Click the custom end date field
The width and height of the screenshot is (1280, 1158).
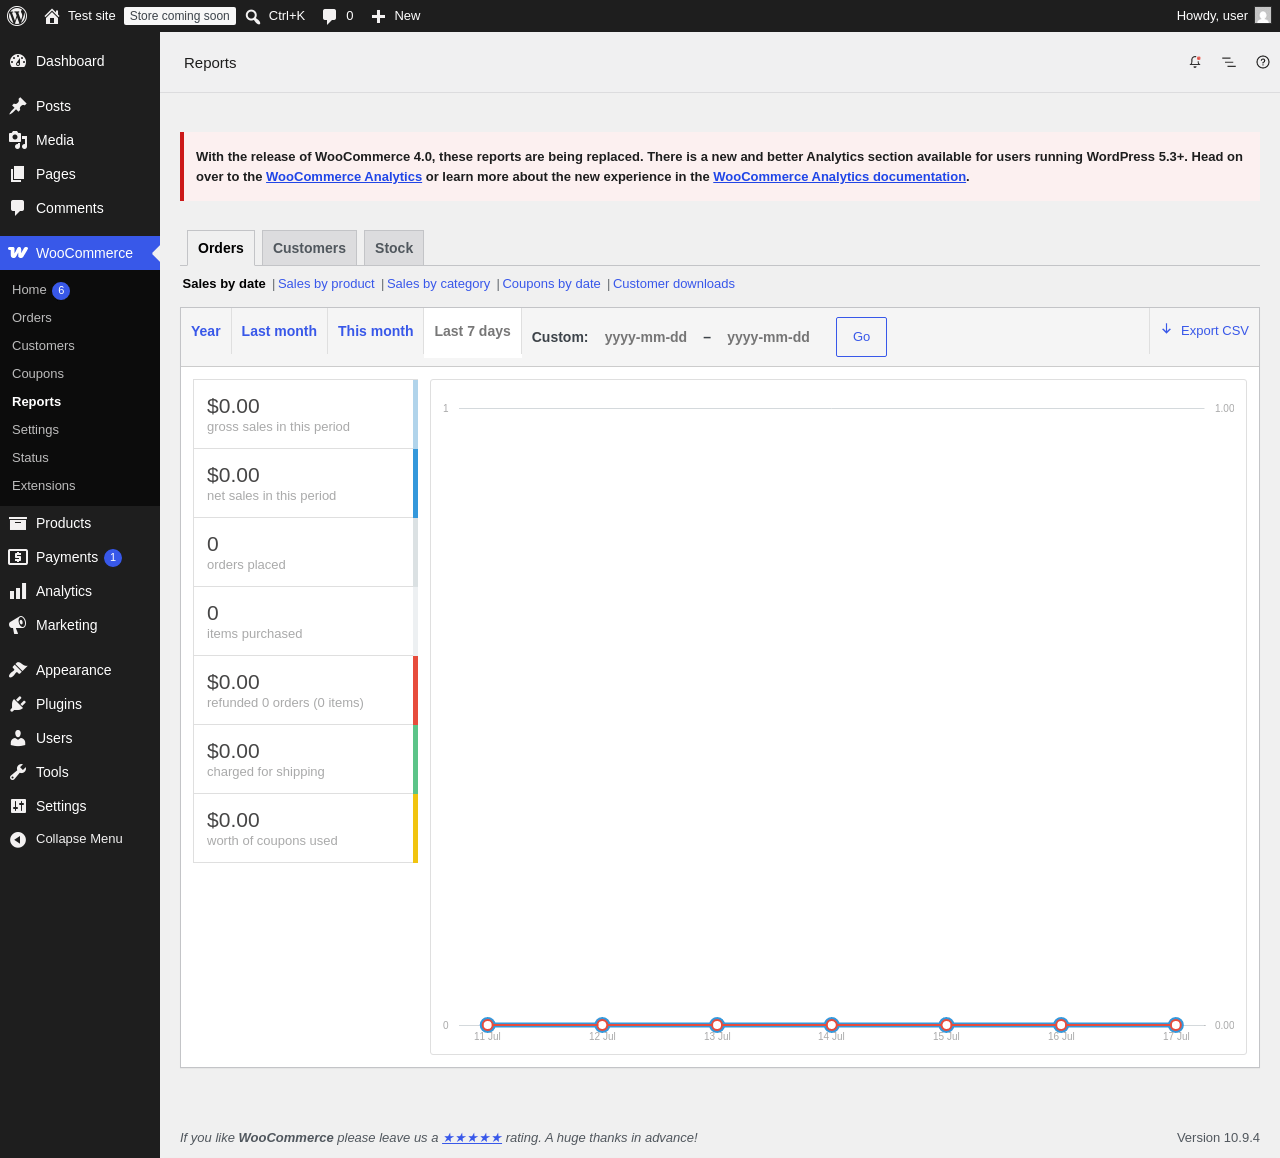pos(768,337)
